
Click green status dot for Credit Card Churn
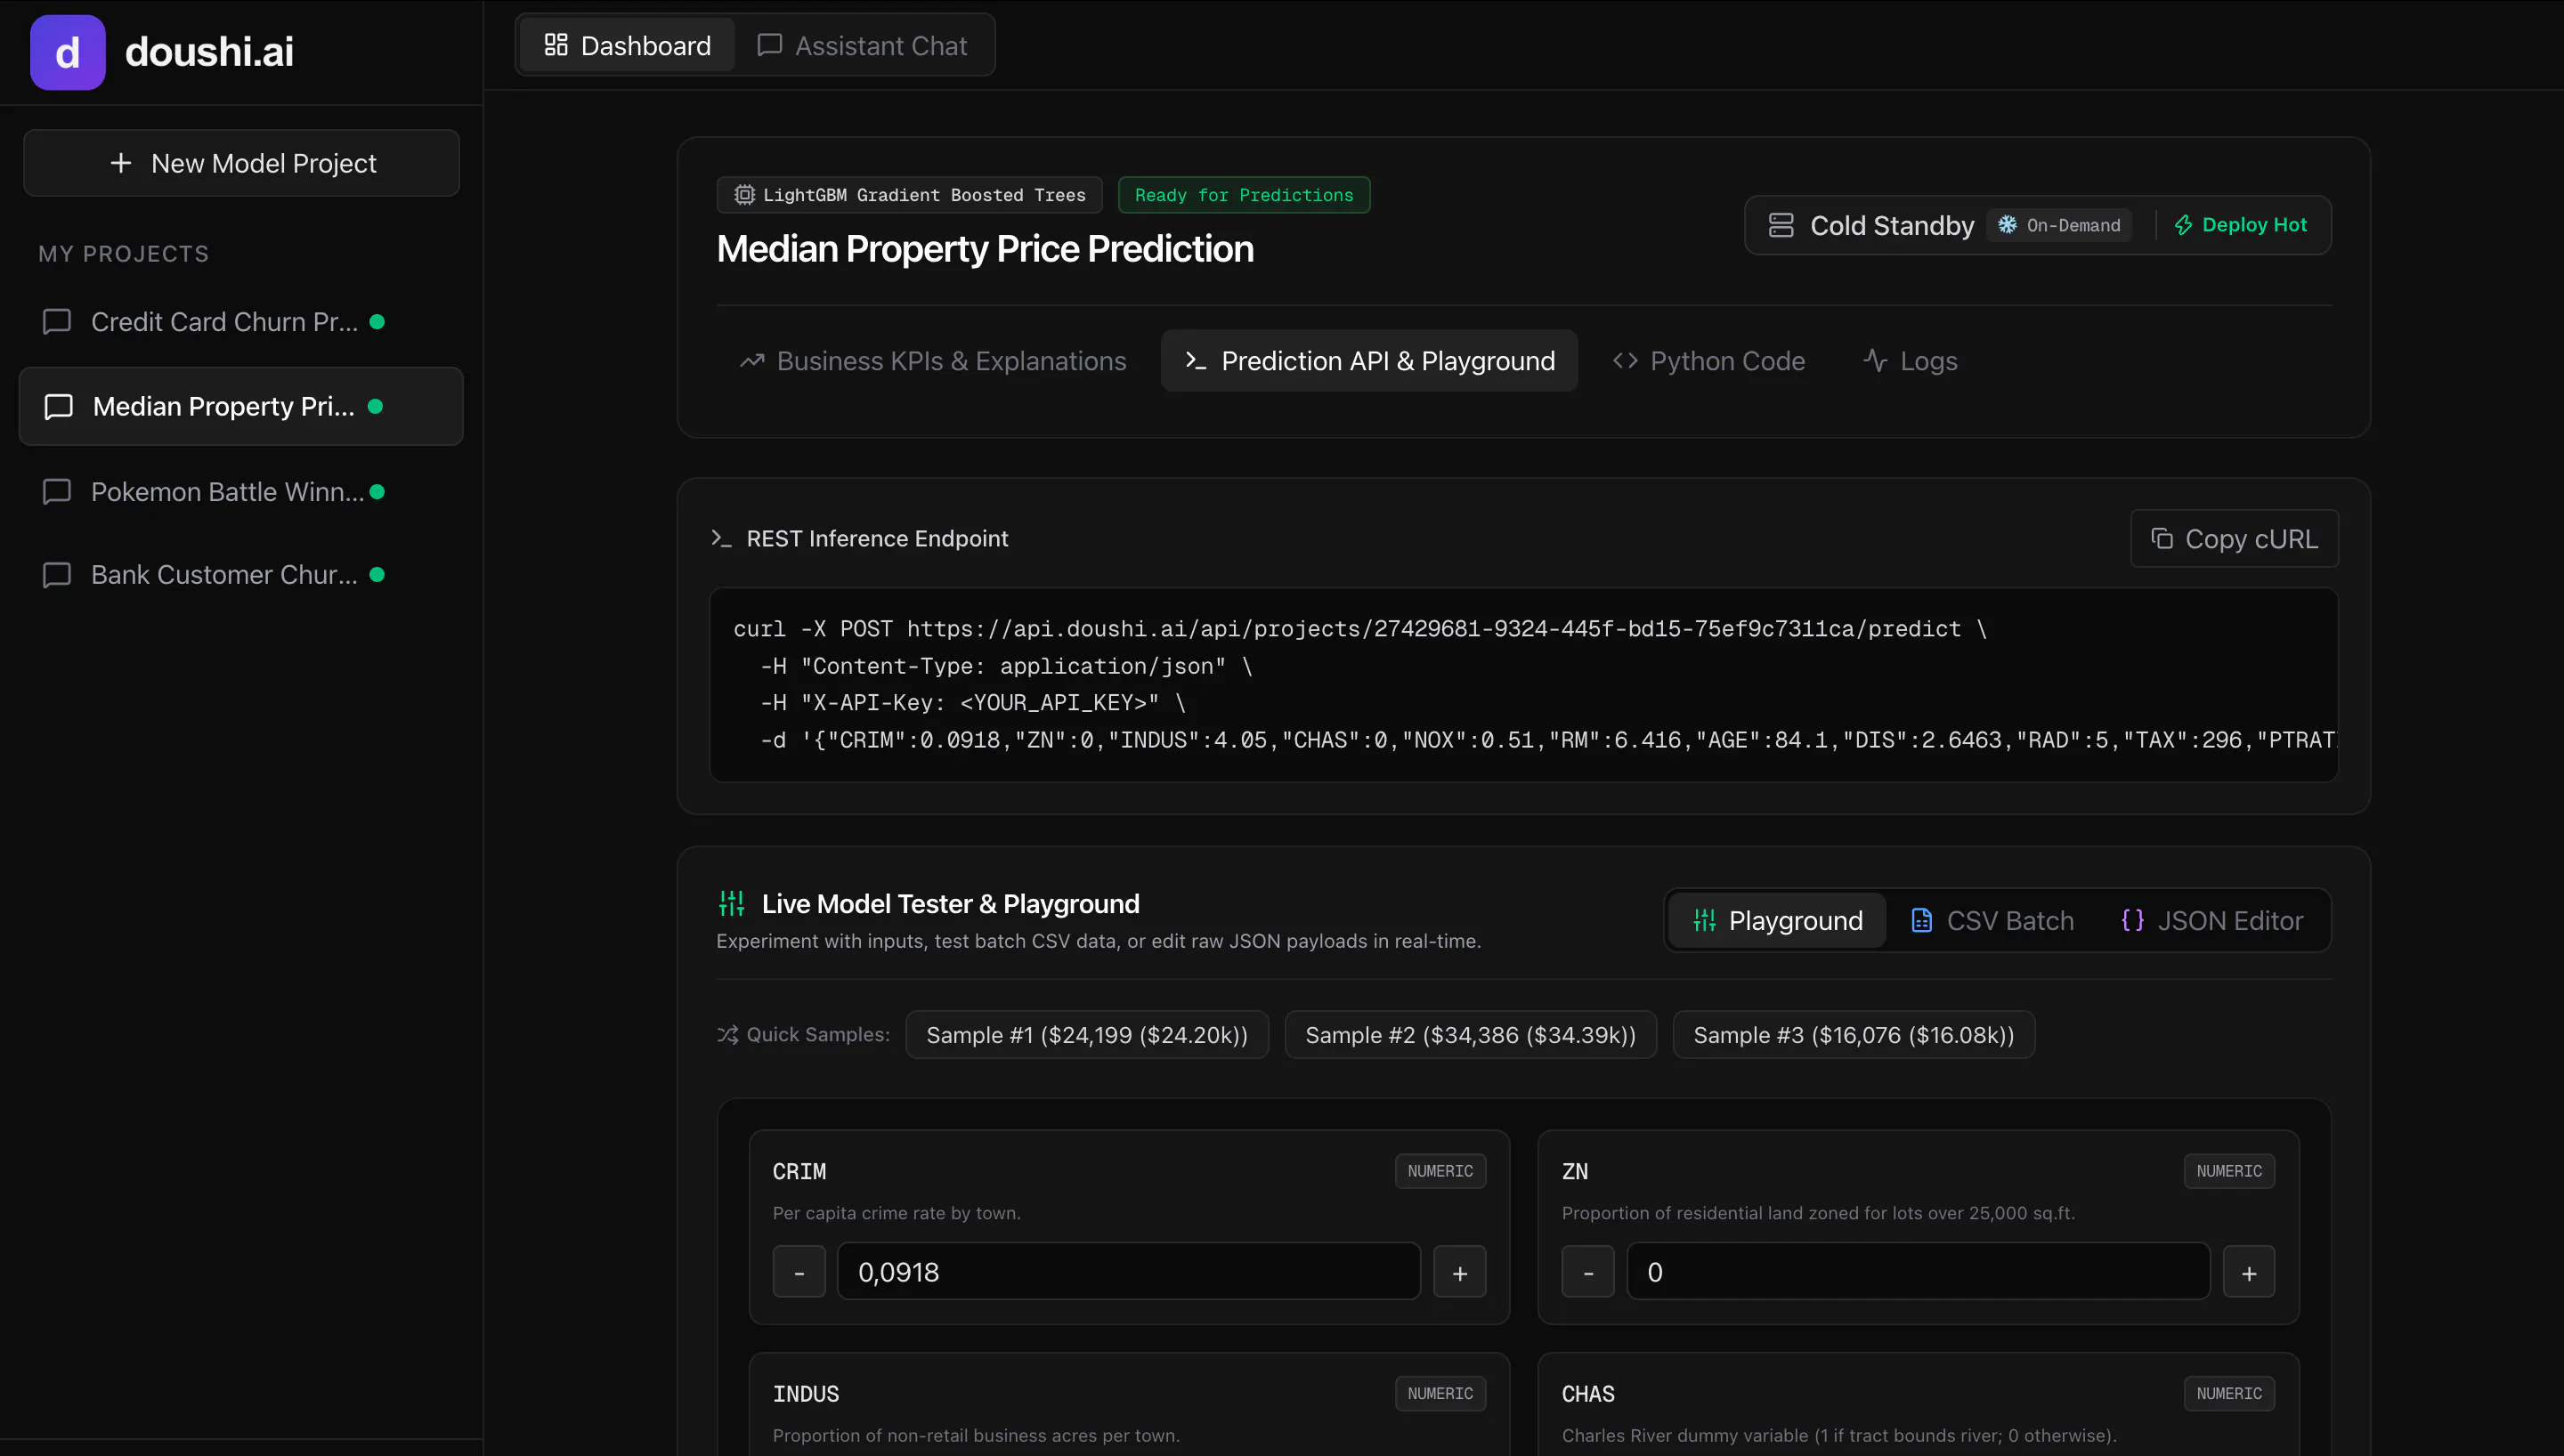[x=377, y=321]
